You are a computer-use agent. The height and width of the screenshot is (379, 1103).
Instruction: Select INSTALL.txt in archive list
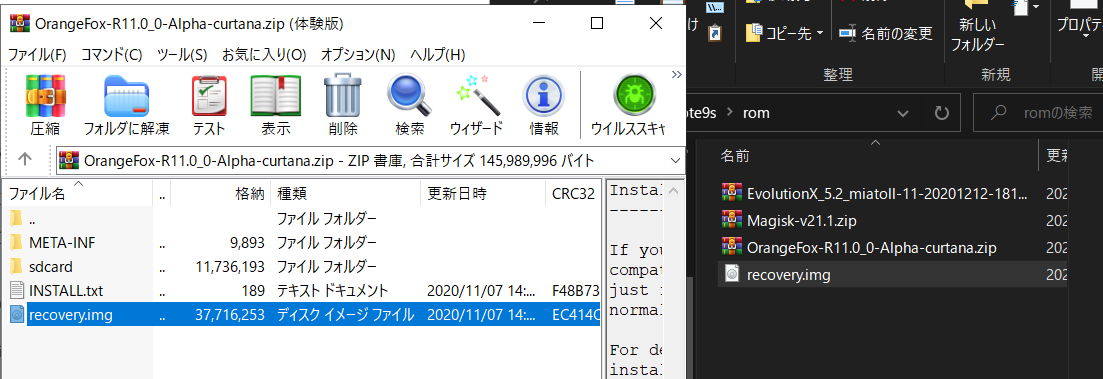pyautogui.click(x=302, y=290)
